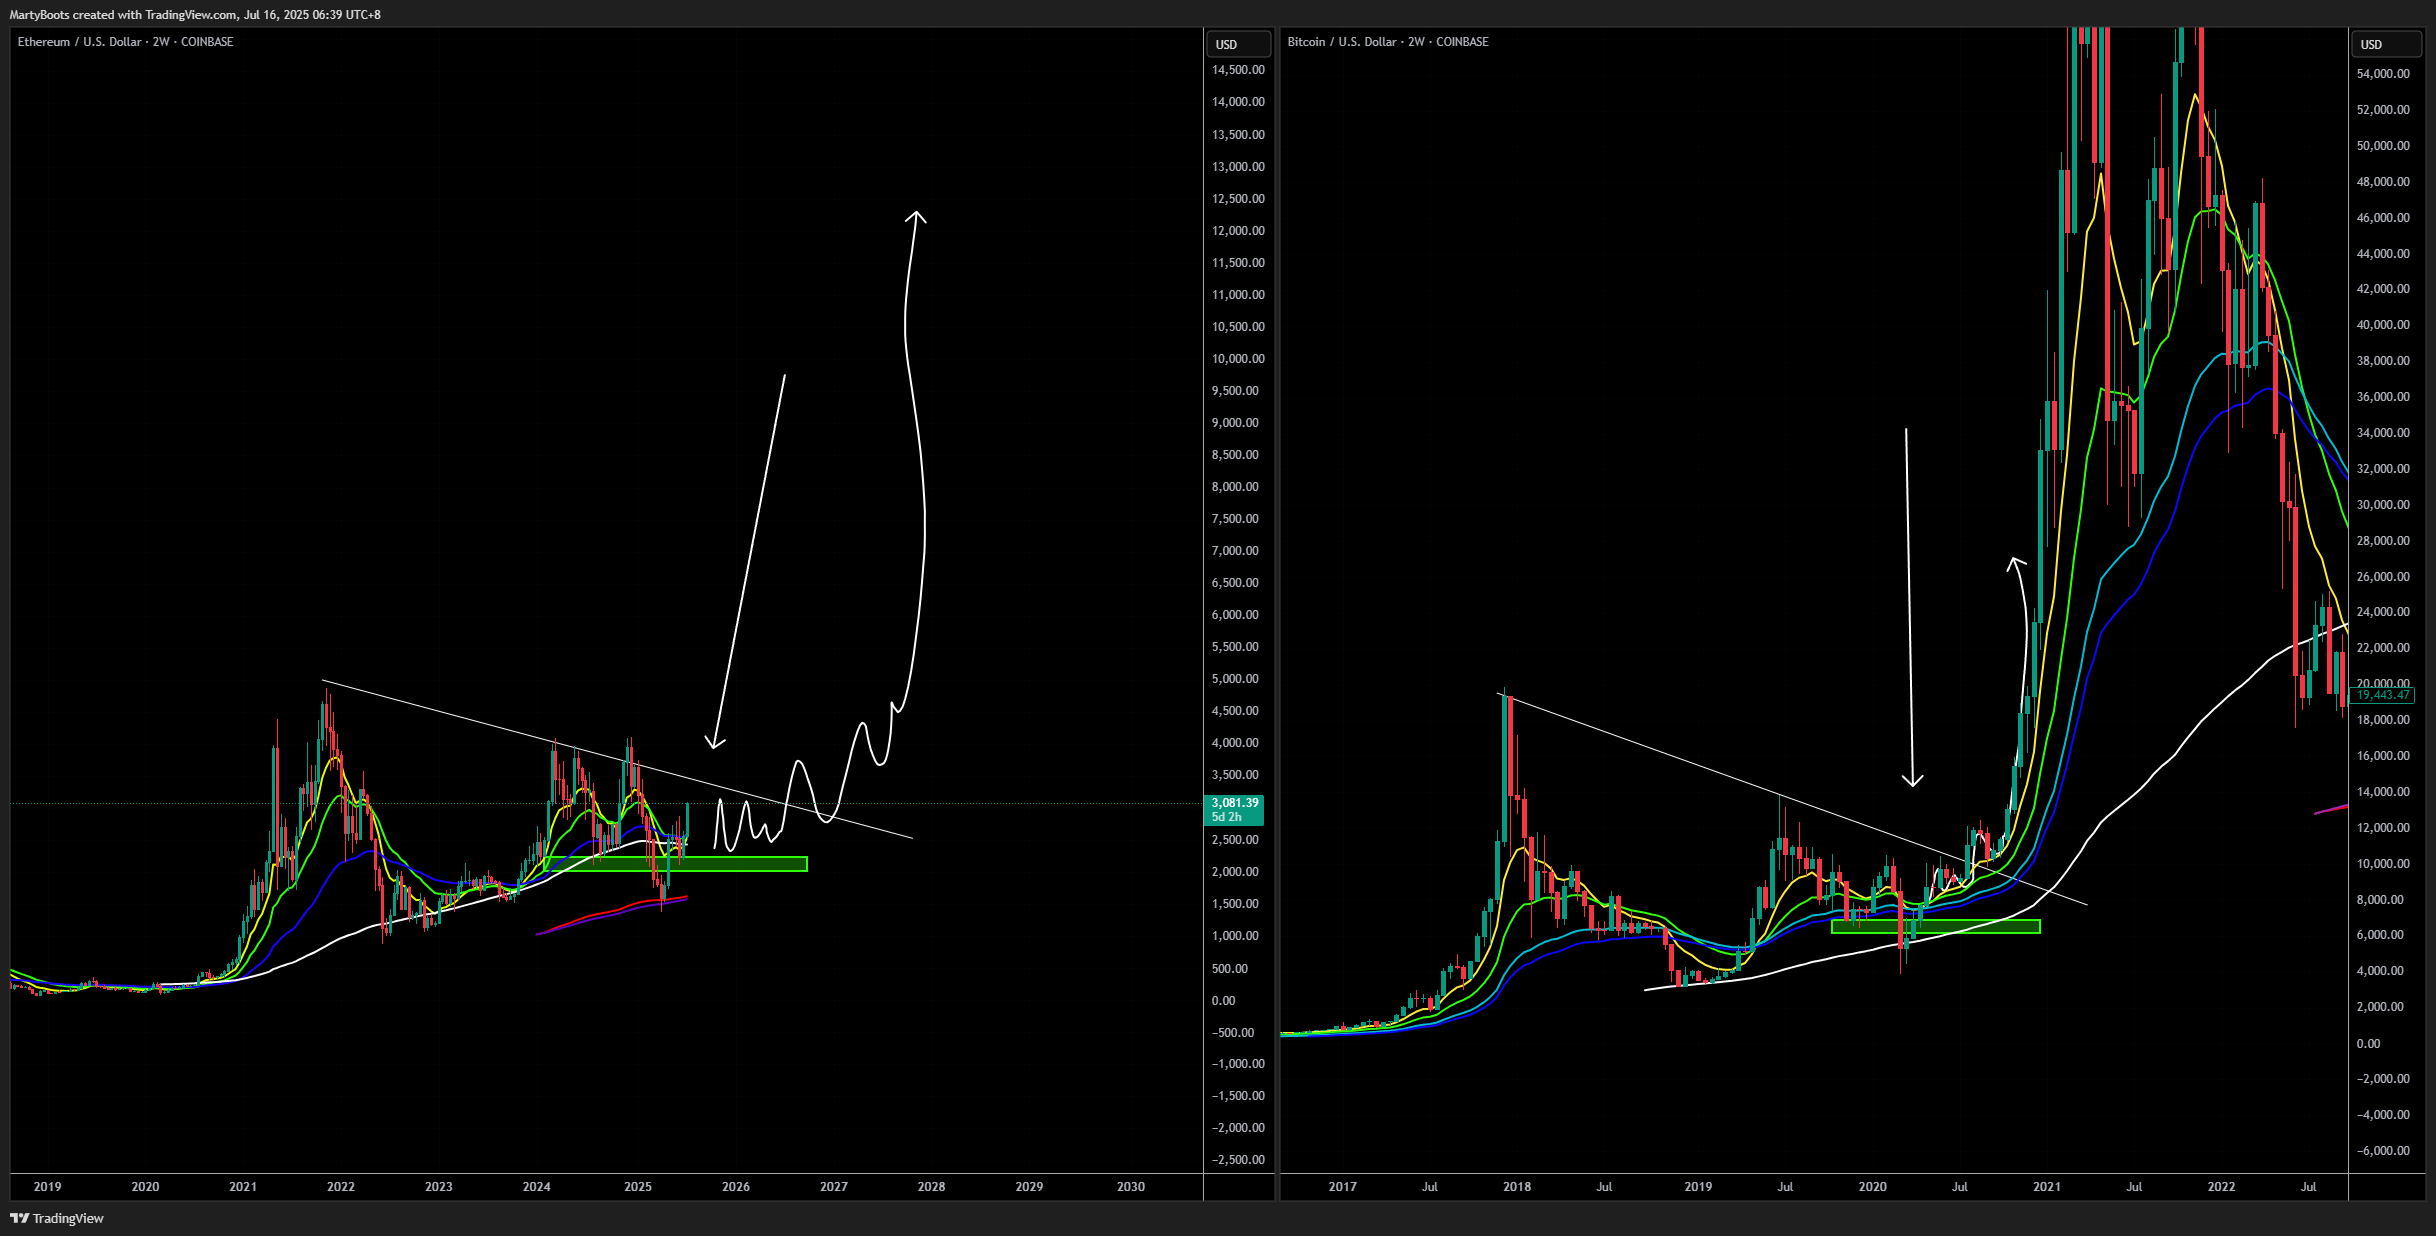Image resolution: width=2436 pixels, height=1236 pixels.
Task: Select 2021 on the Bitcoin time axis
Action: 2047,1187
